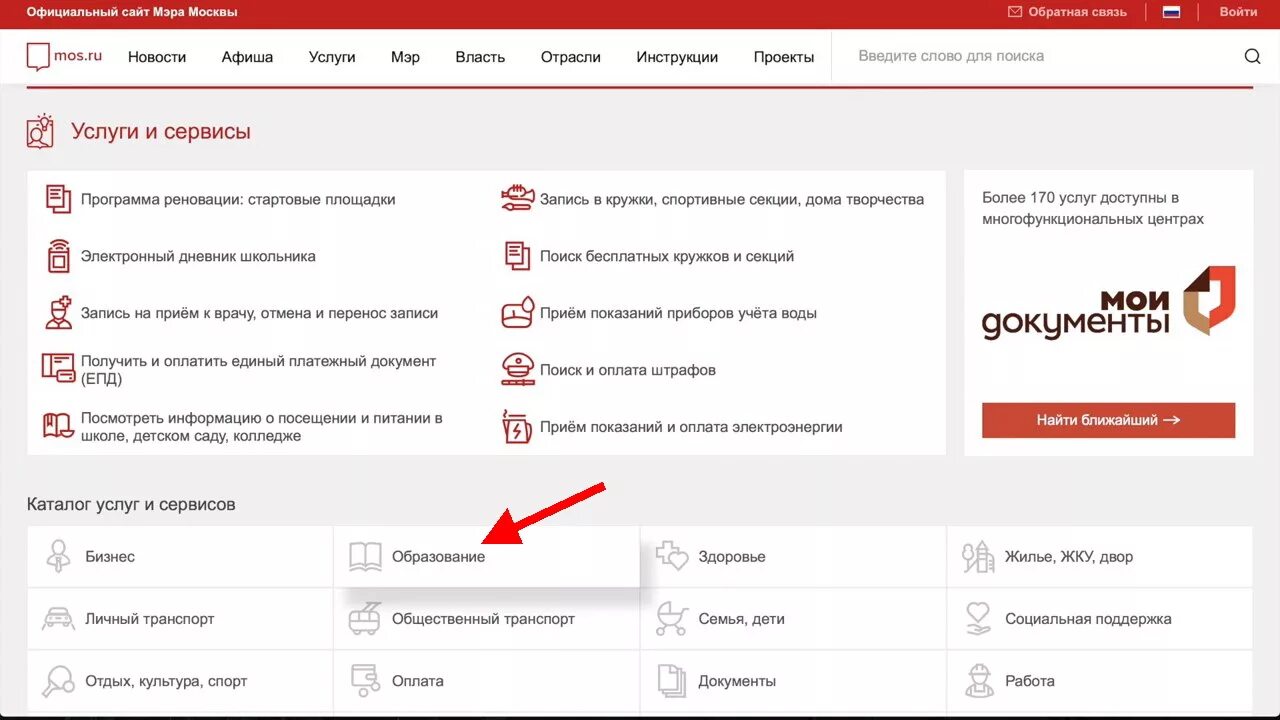This screenshot has height=720, width=1280.
Task: Click the Услуги и сервисы heading text
Action: [x=161, y=131]
